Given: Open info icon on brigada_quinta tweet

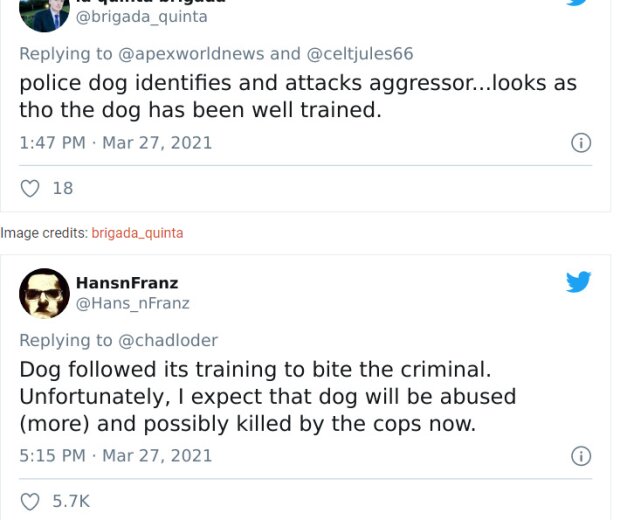Looking at the screenshot, I should pos(581,143).
